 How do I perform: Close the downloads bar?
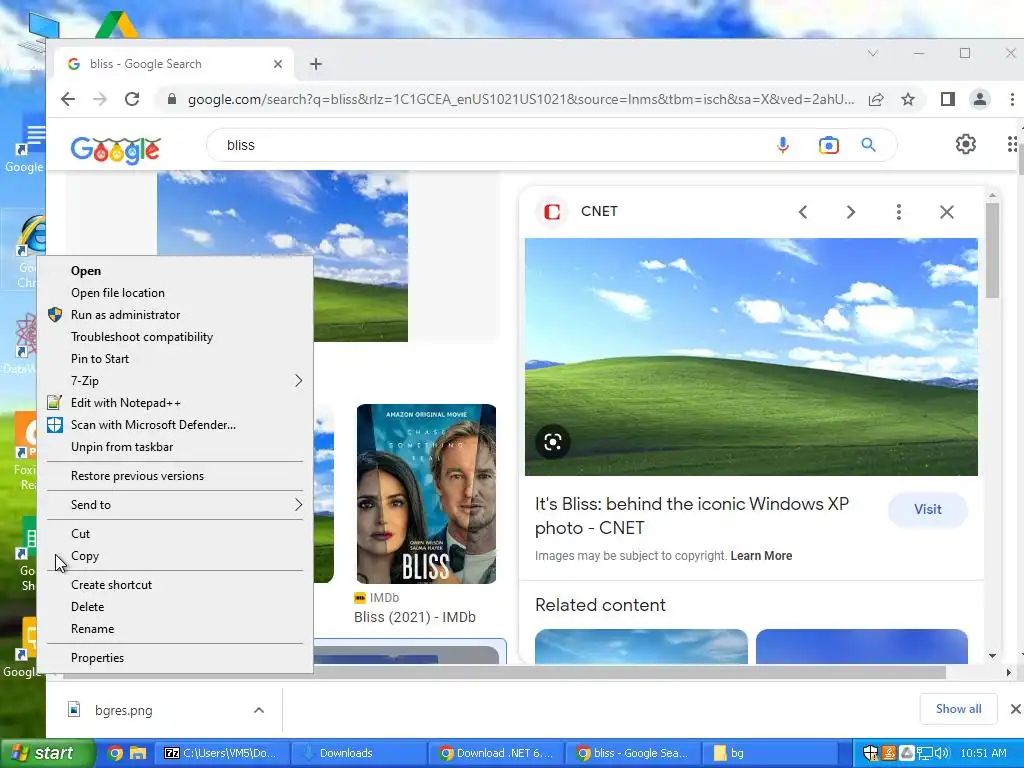tap(1015, 709)
